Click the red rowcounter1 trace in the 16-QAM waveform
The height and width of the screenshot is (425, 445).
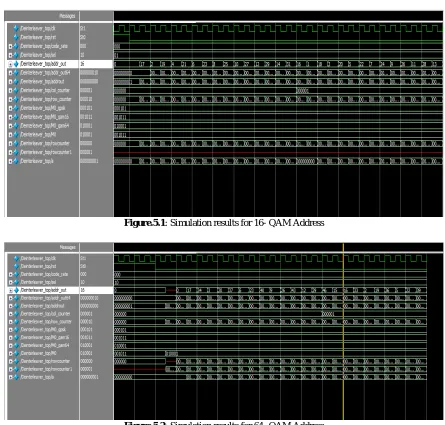coord(278,152)
